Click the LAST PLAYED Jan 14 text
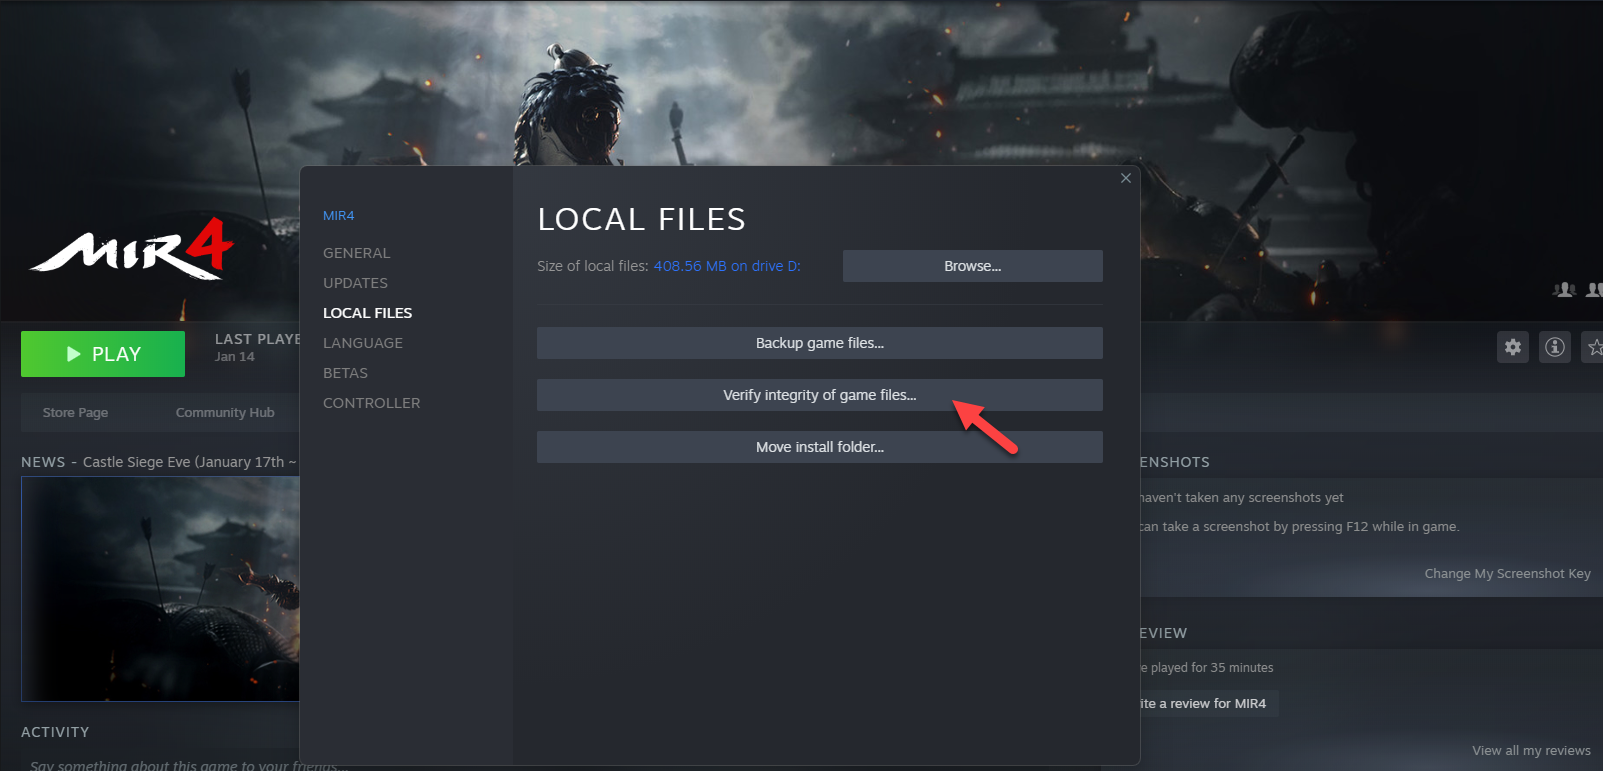The image size is (1603, 771). tap(257, 347)
